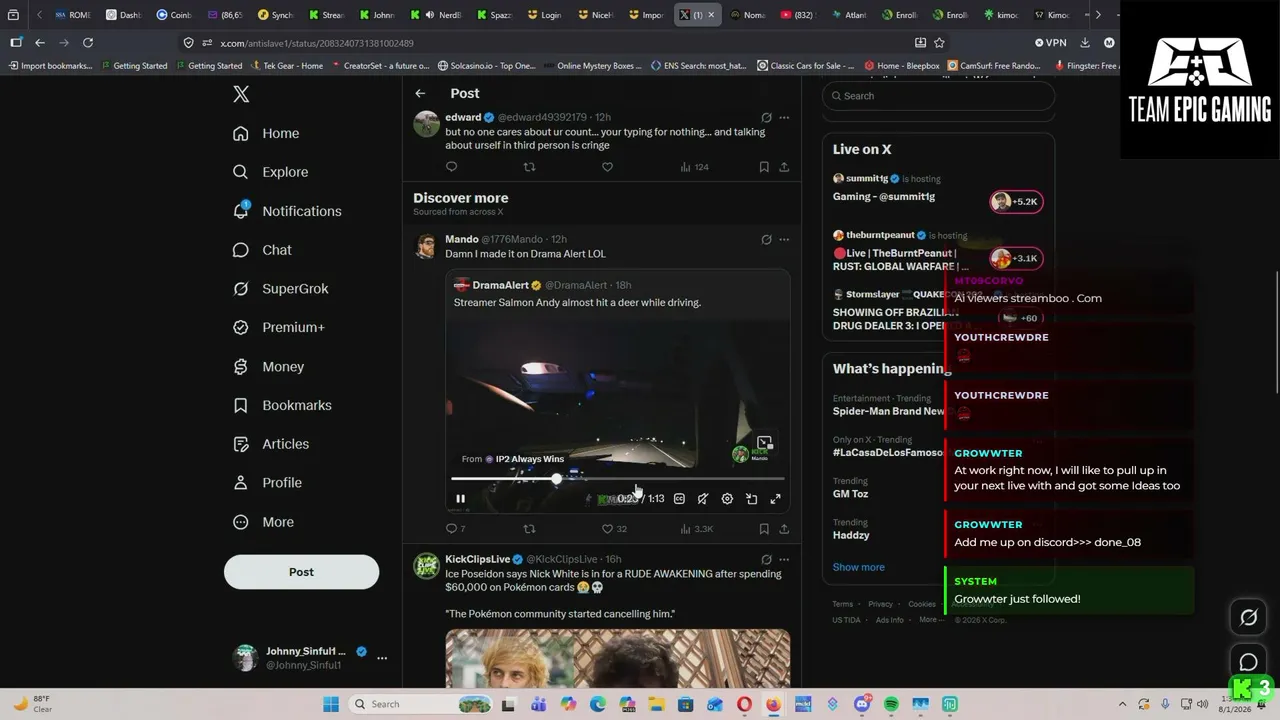The width and height of the screenshot is (1280, 720).
Task: Like edward's reply
Action: pyautogui.click(x=607, y=167)
